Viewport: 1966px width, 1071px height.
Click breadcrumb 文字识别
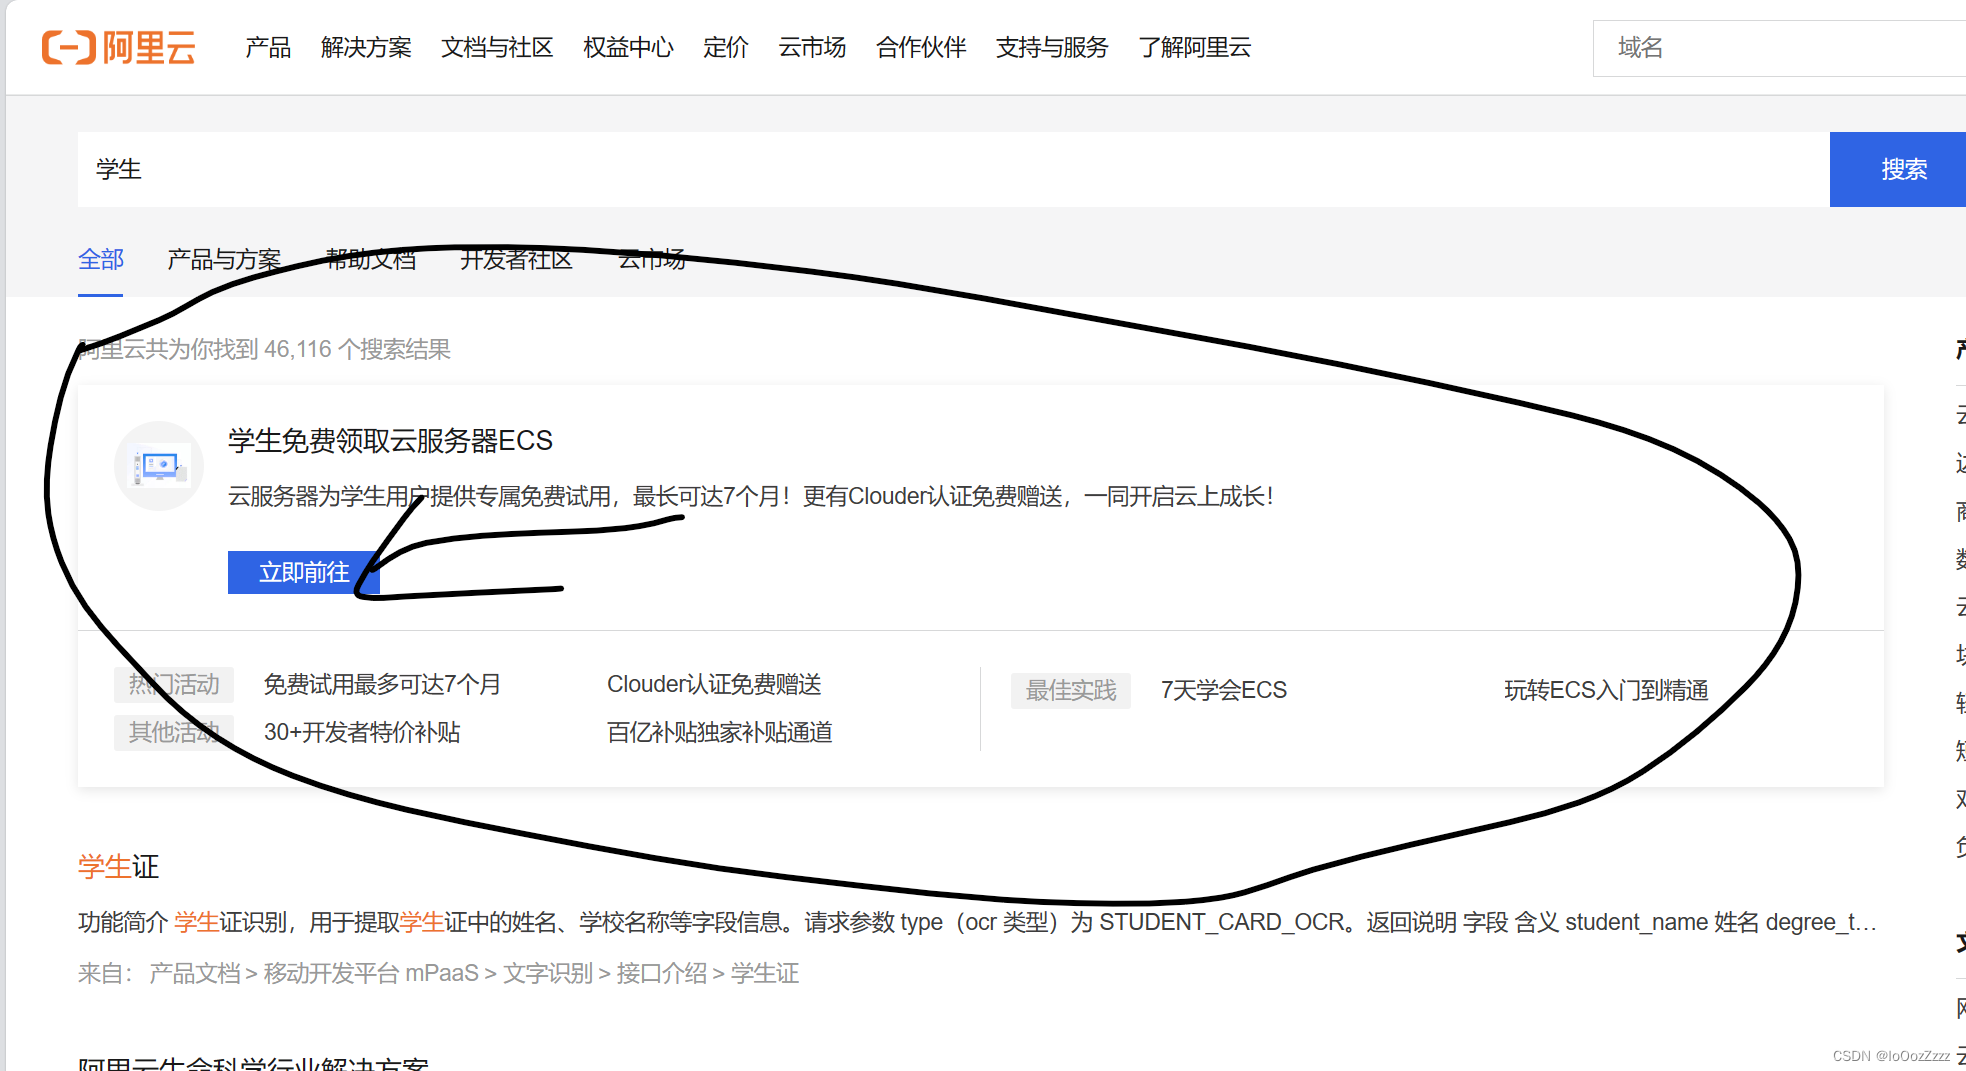[548, 973]
